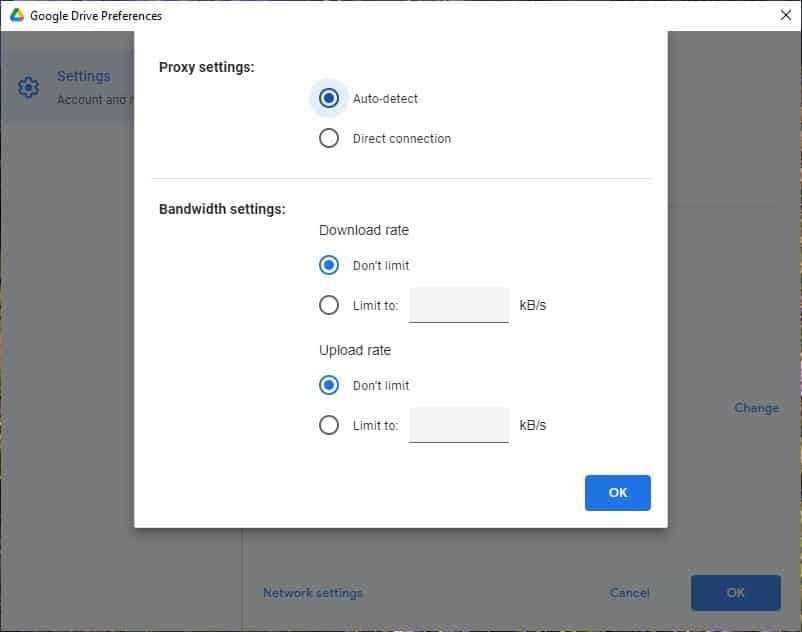Select Don't limit under Download rate
The width and height of the screenshot is (802, 632).
[328, 265]
